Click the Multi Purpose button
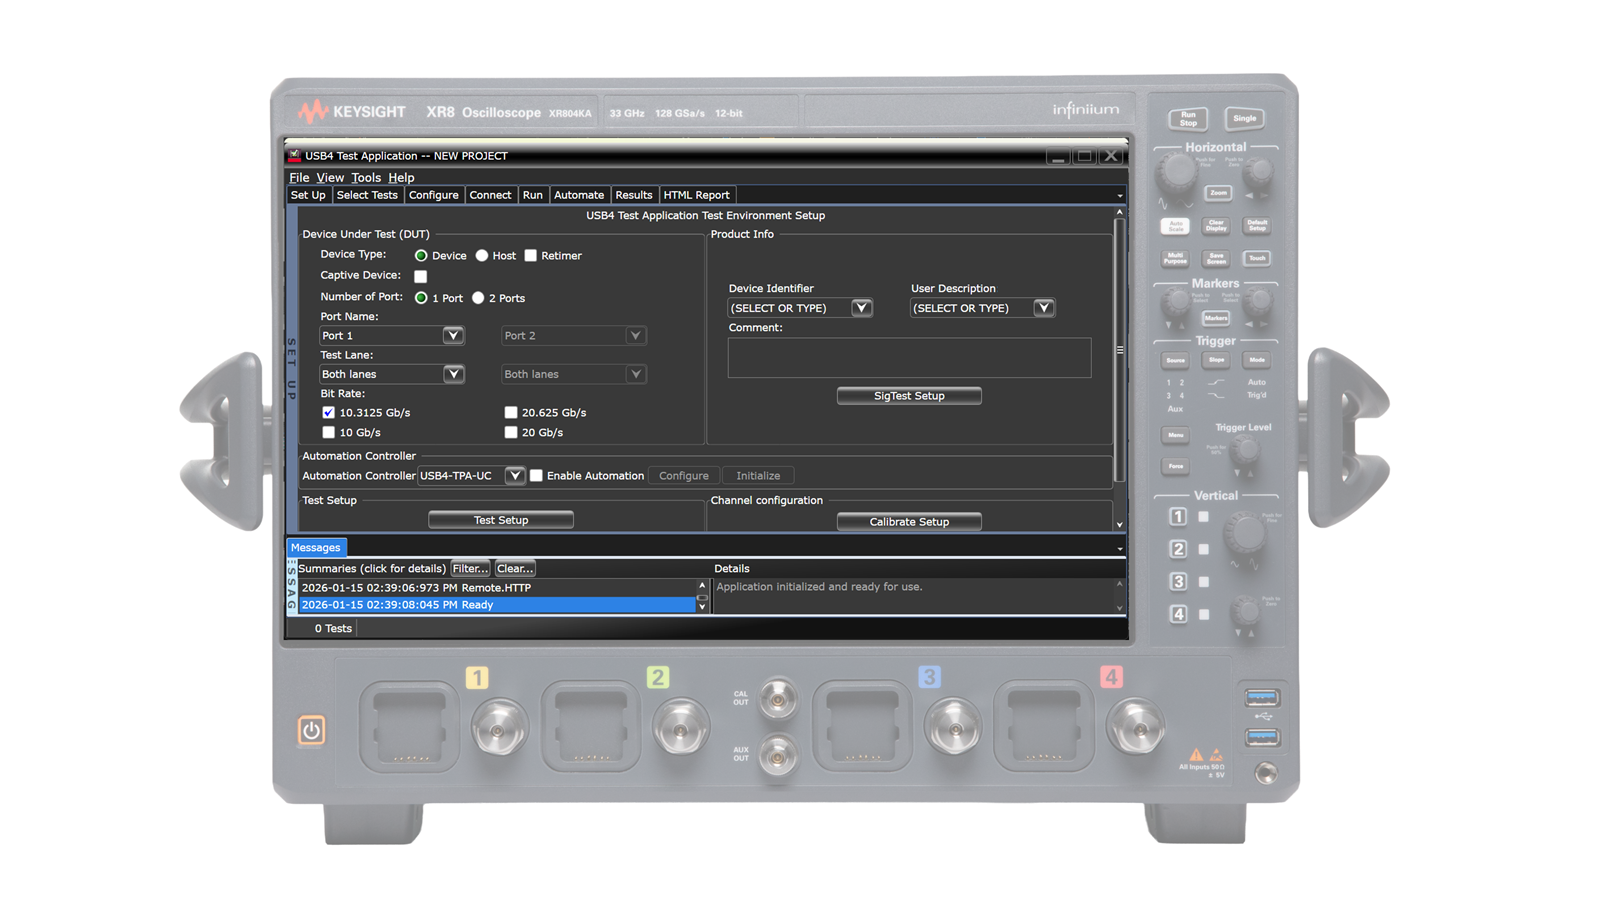The image size is (1600, 900). [x=1175, y=258]
